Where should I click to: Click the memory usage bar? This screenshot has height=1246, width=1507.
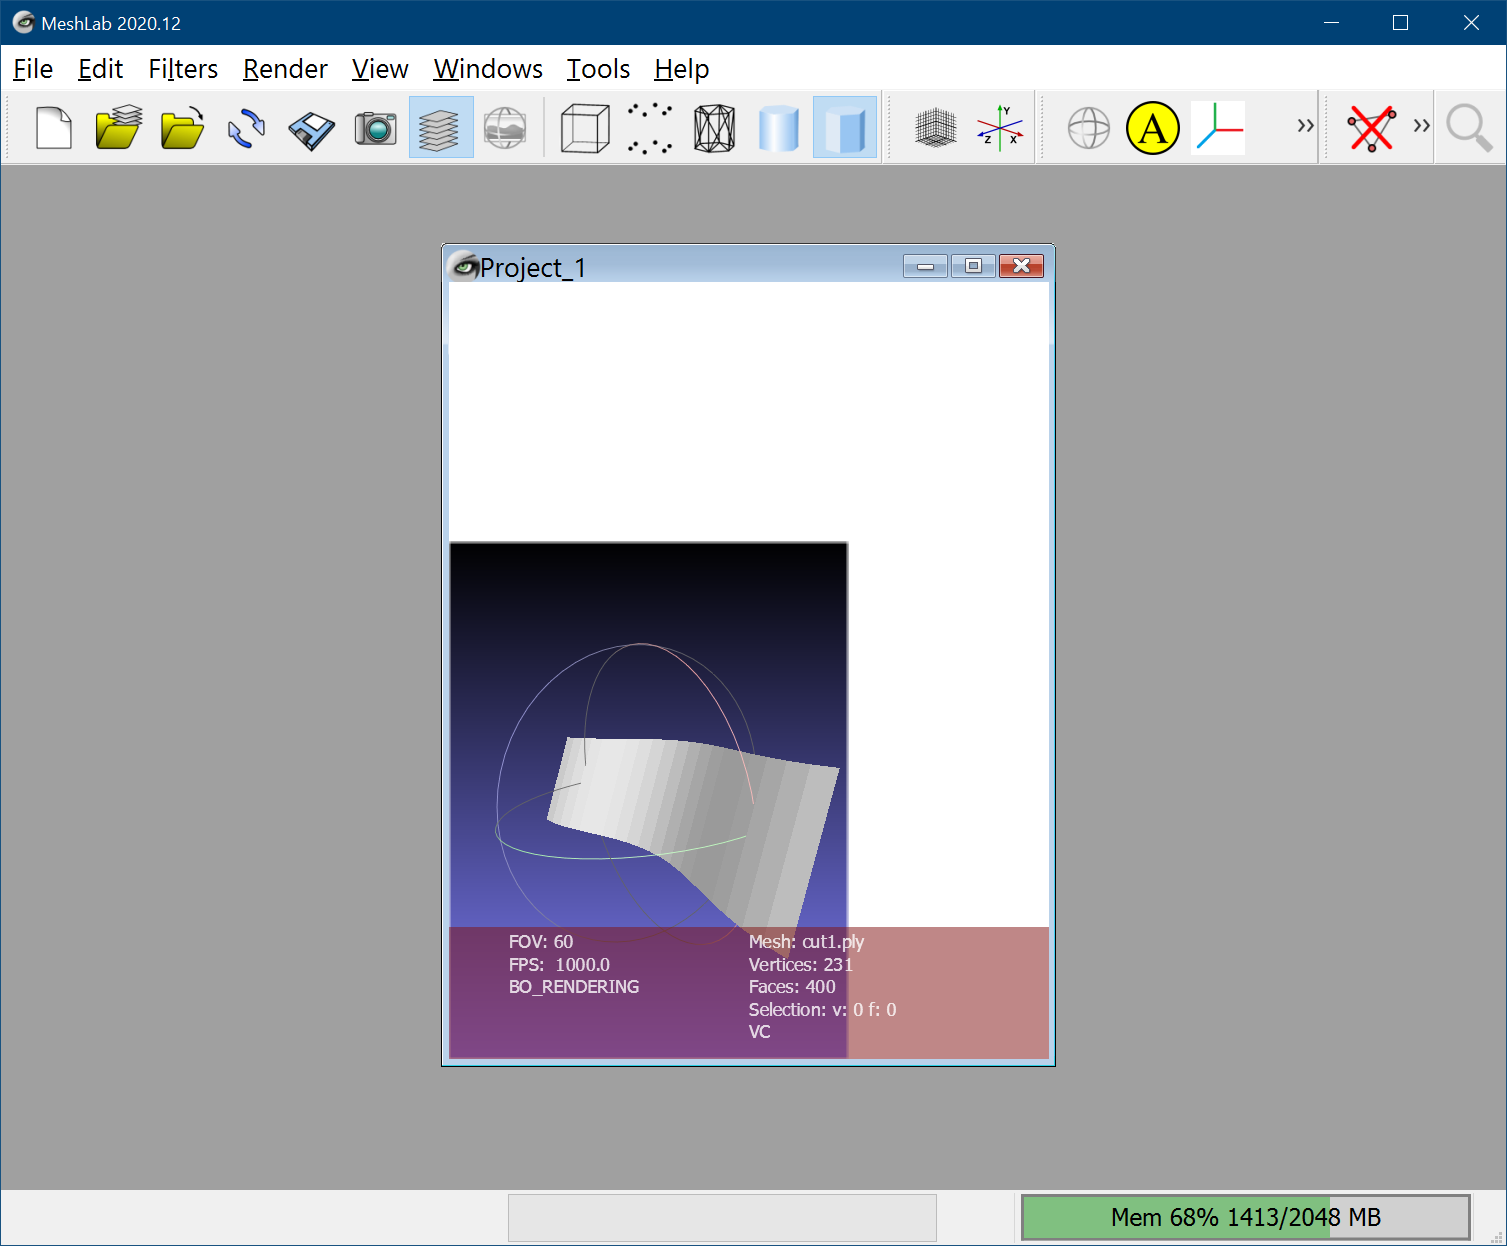tap(1245, 1217)
